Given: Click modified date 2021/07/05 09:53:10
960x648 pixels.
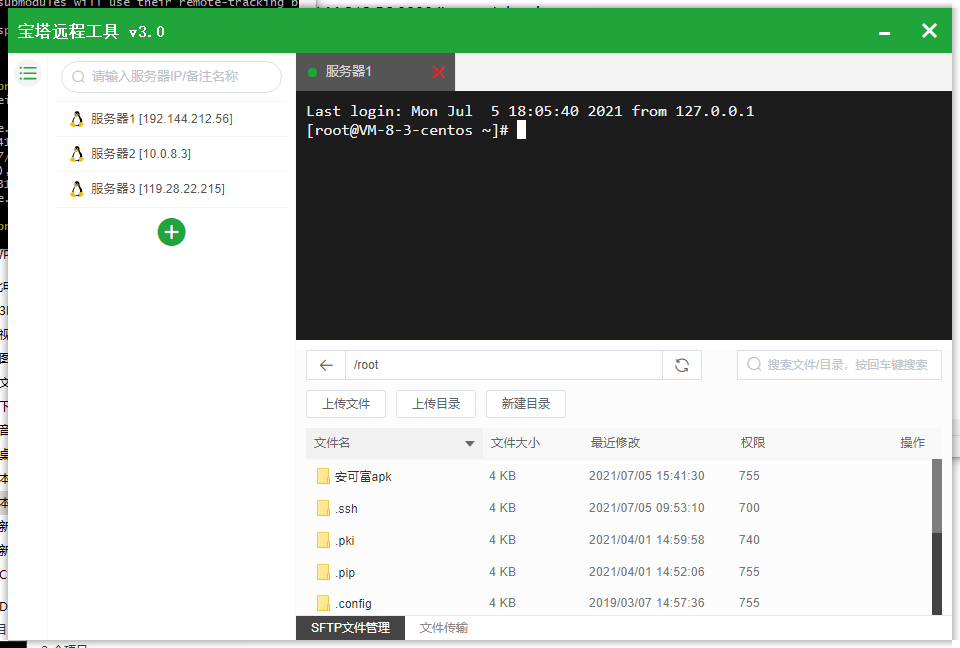Looking at the screenshot, I should point(647,508).
